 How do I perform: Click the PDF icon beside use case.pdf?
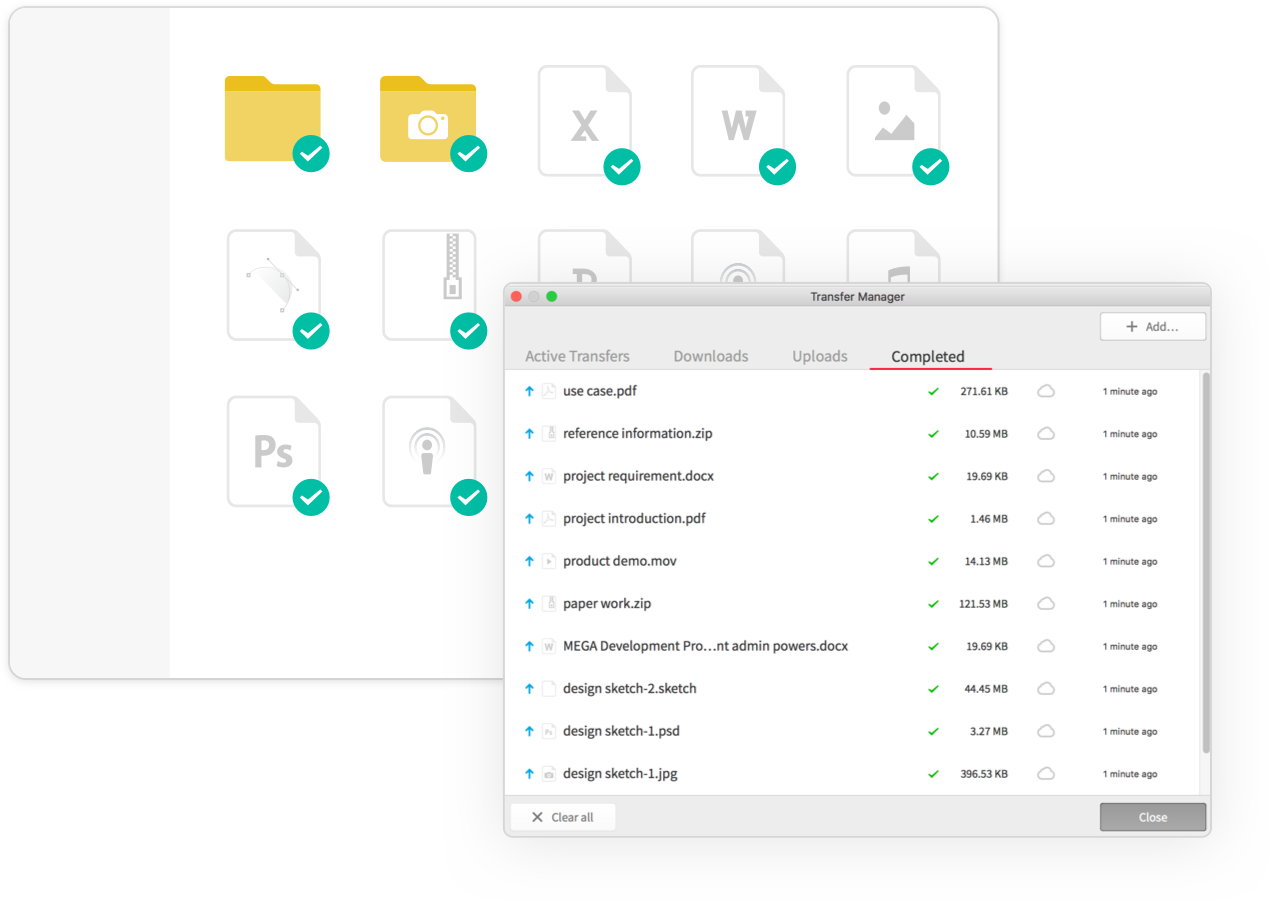[x=548, y=391]
